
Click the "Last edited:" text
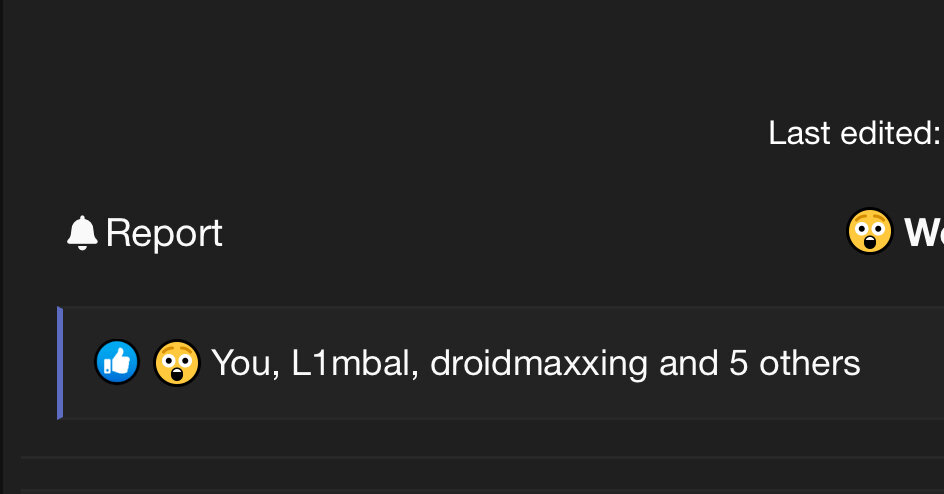click(x=854, y=132)
